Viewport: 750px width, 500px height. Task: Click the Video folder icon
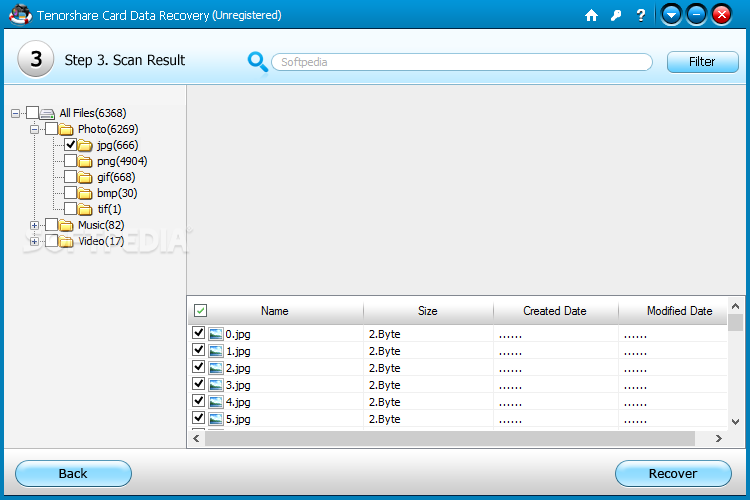tap(66, 242)
